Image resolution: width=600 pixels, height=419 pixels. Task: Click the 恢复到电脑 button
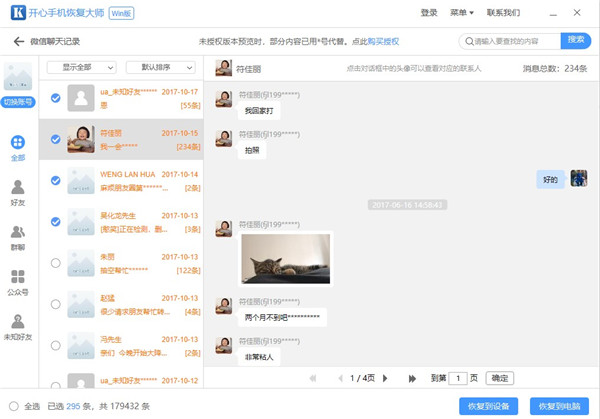[559, 406]
